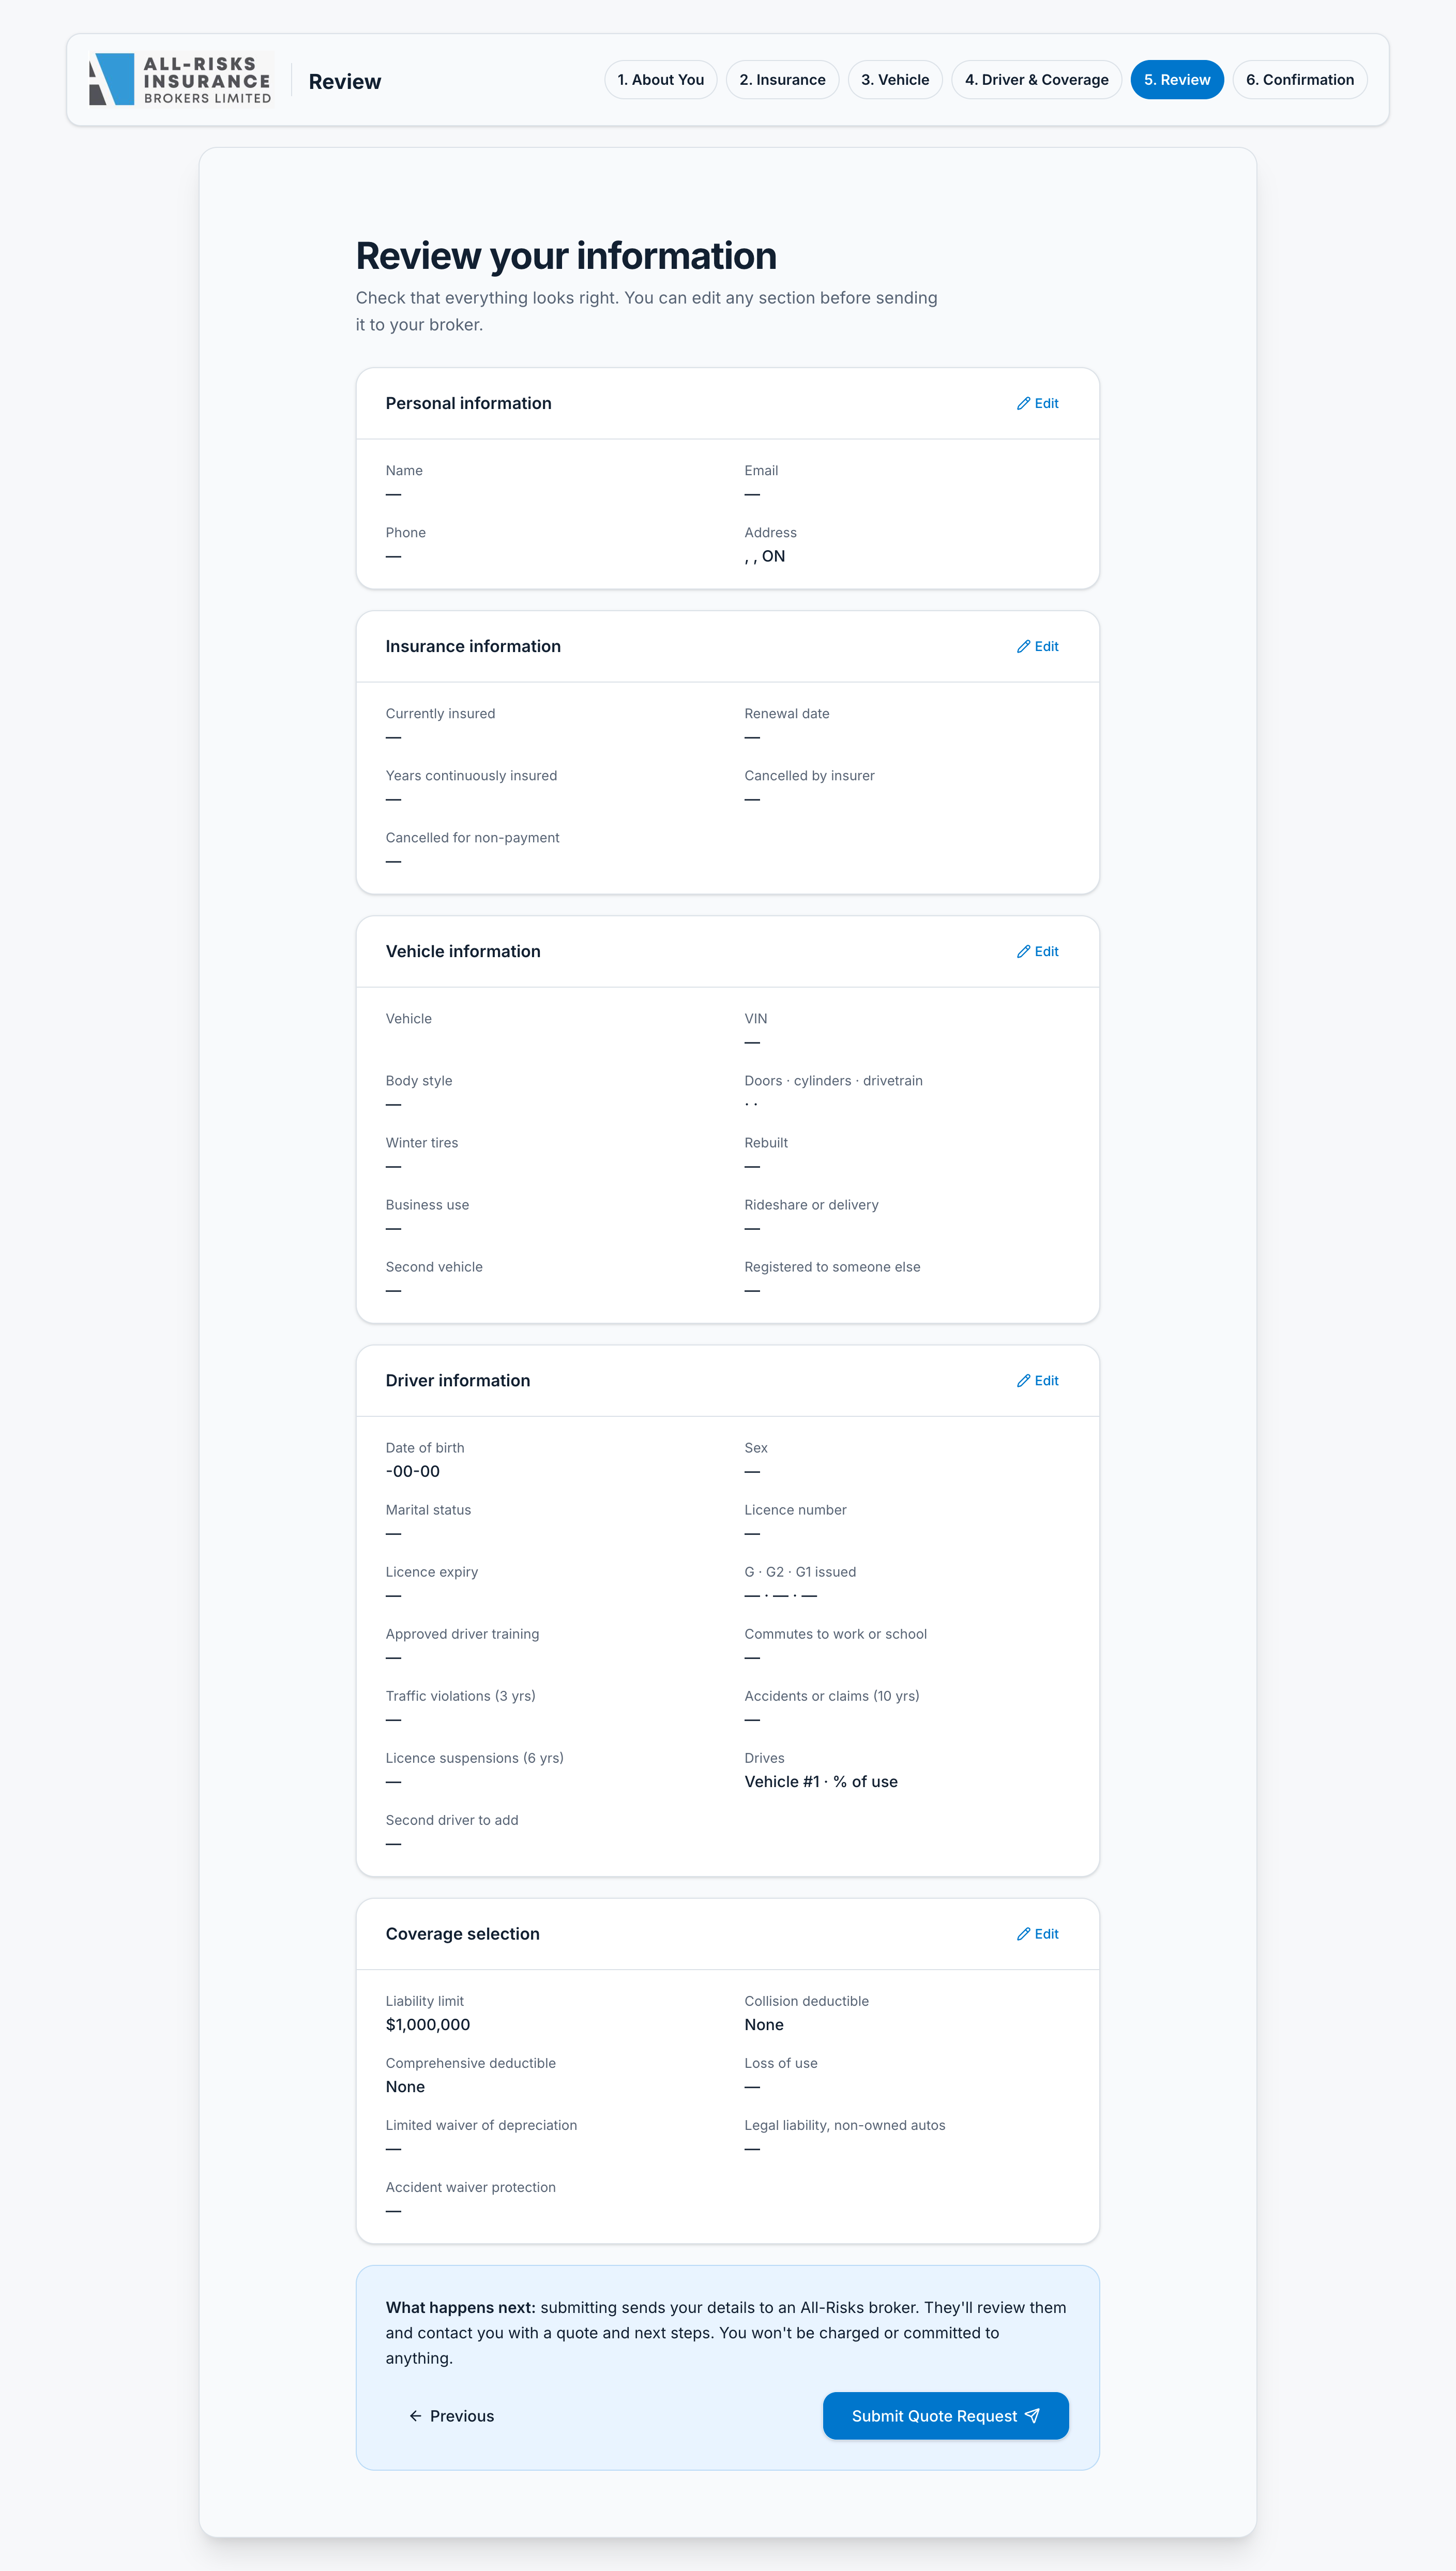Click the Insurance information heading
Image resolution: width=1456 pixels, height=2571 pixels.
473,646
